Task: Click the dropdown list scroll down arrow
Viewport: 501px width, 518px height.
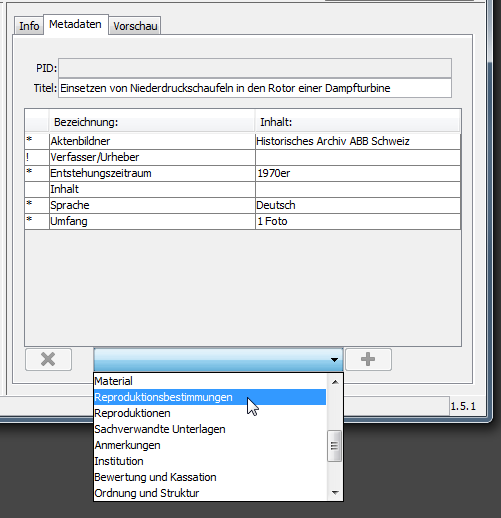Action: click(x=335, y=492)
